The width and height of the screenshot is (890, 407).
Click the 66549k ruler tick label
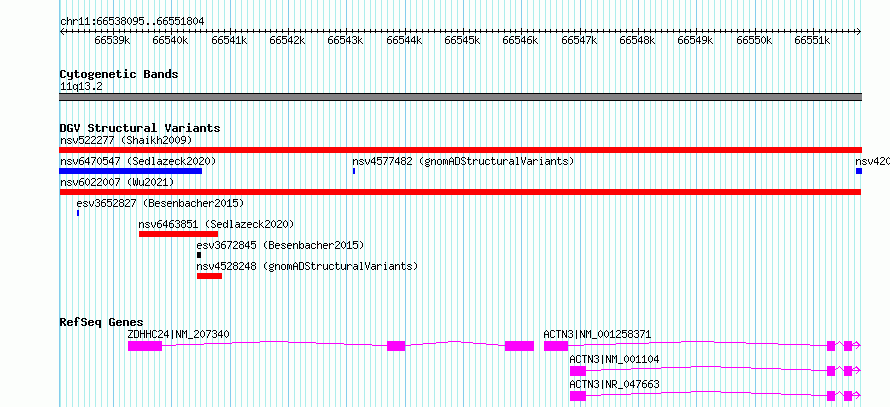696,40
